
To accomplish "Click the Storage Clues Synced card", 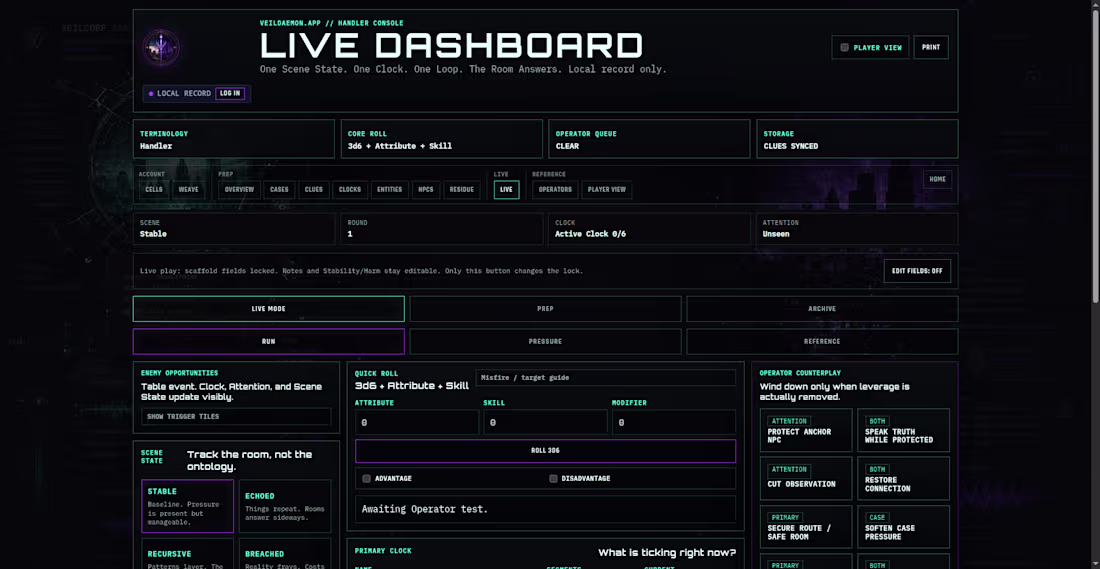I will 857,139.
